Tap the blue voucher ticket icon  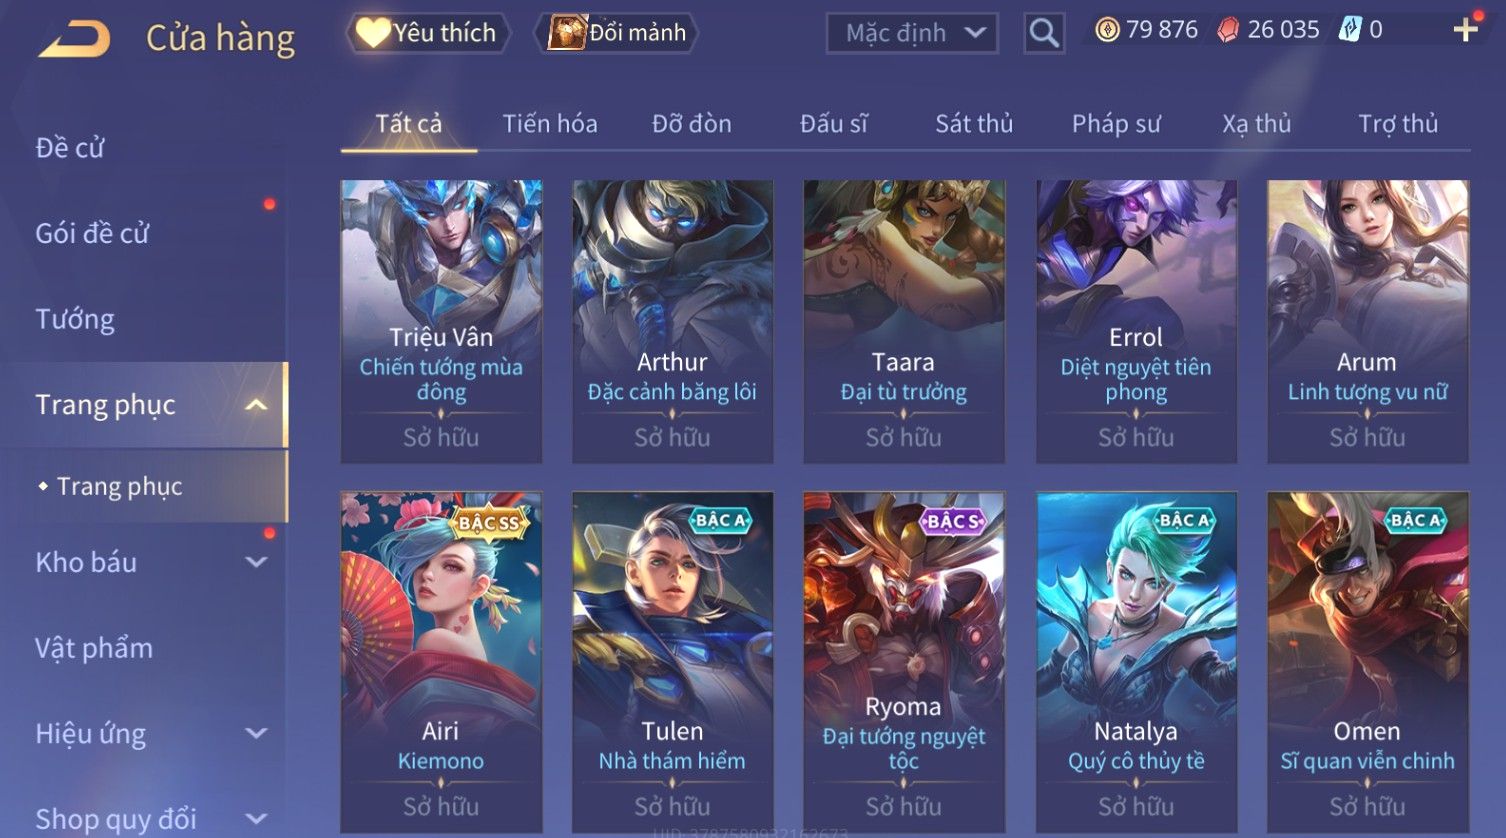pos(1350,30)
